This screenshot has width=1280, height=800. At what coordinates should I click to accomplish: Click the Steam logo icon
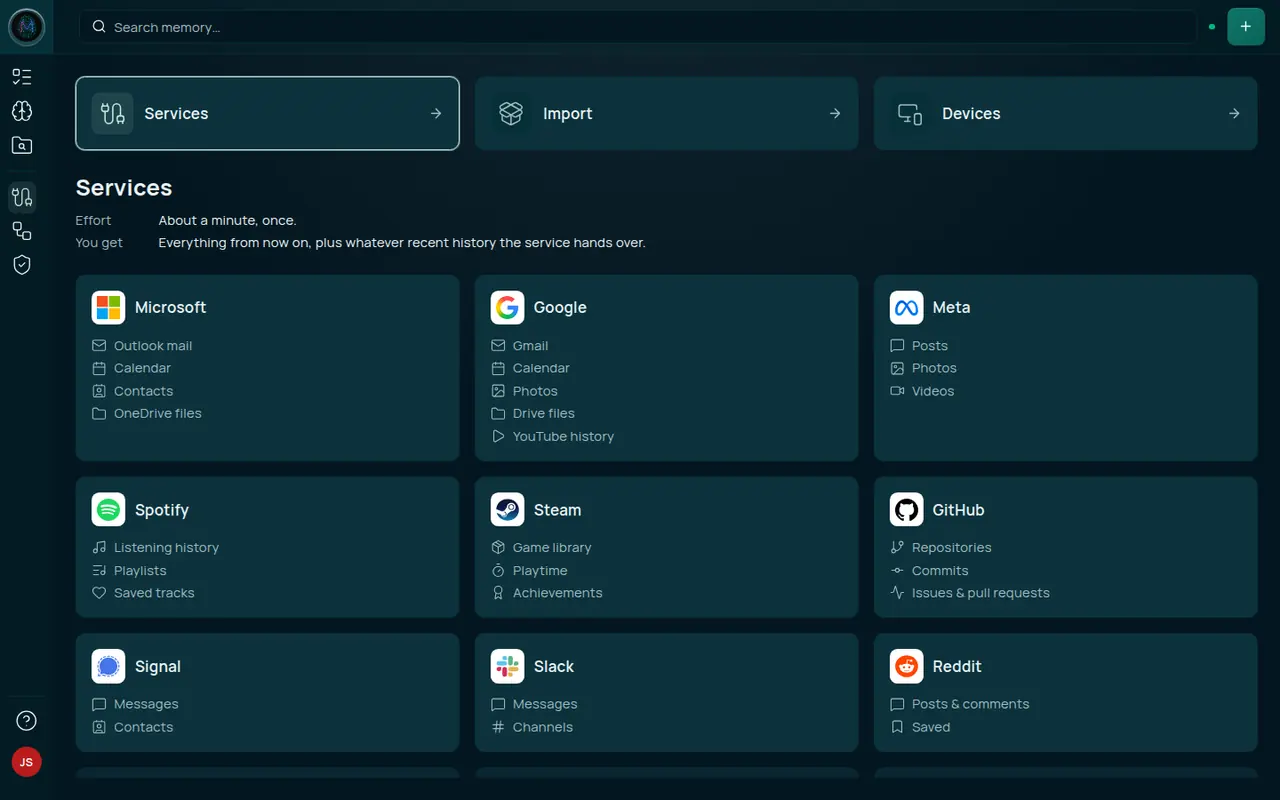pyautogui.click(x=508, y=510)
